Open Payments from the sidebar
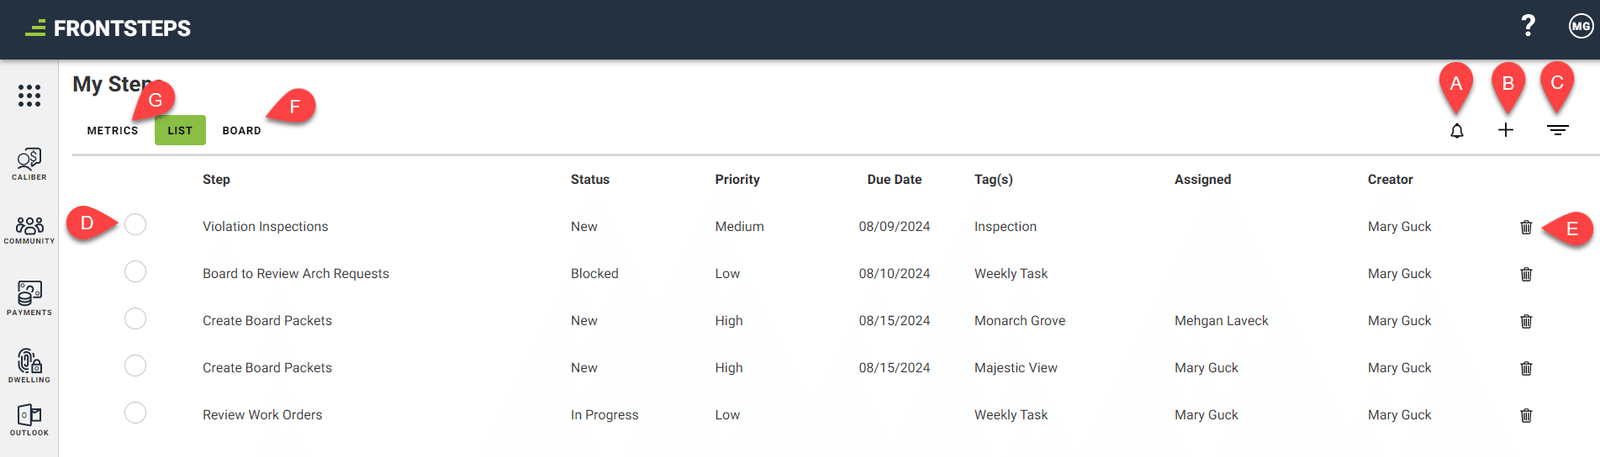 [x=29, y=298]
